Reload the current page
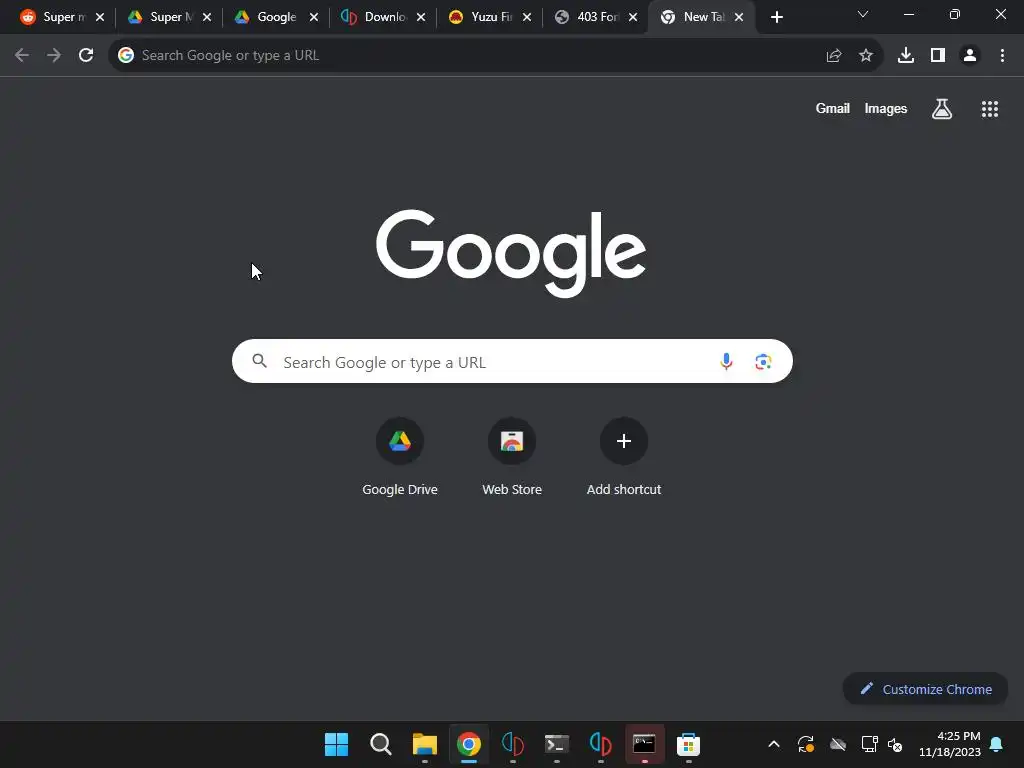 (86, 55)
